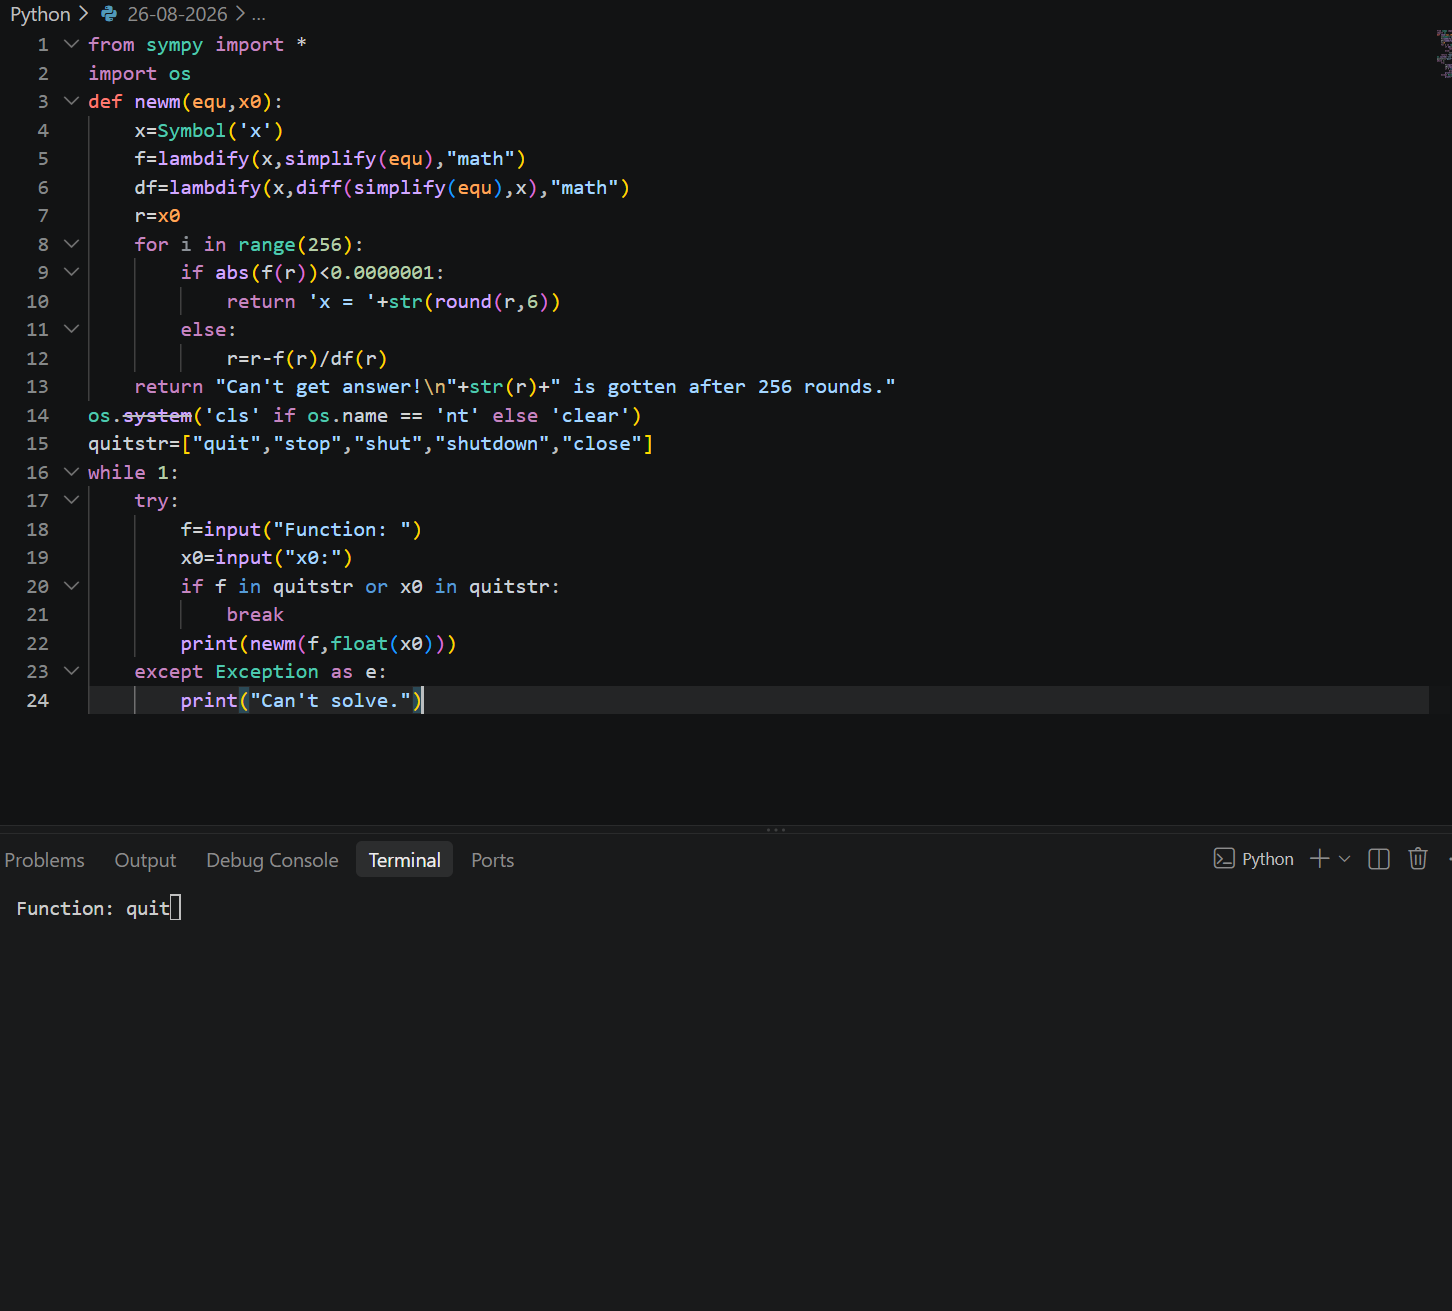This screenshot has height=1311, width=1452.
Task: Collapse the fold at line 1
Action: pyautogui.click(x=71, y=44)
